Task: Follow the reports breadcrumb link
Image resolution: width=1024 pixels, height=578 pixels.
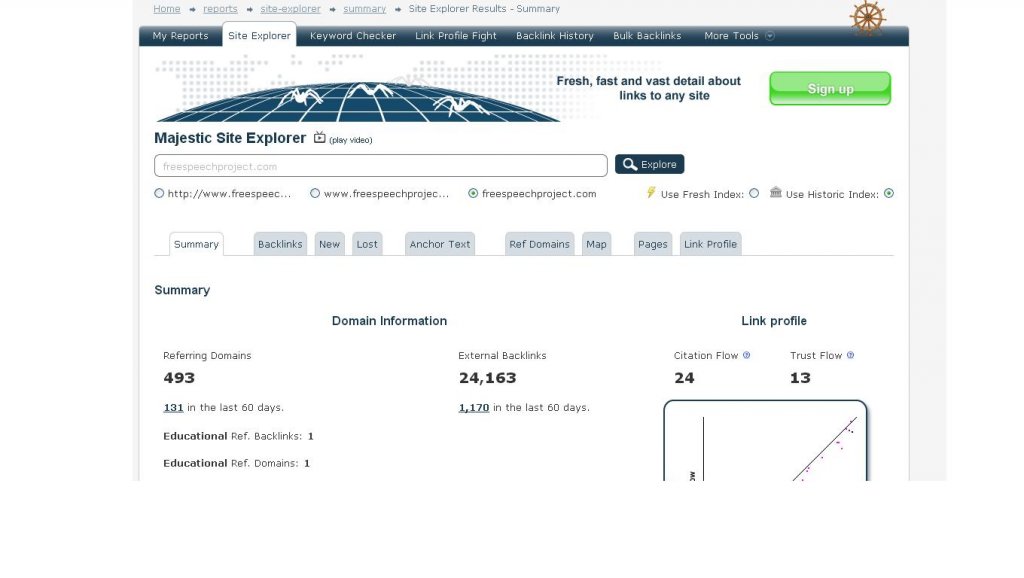Action: [x=220, y=9]
